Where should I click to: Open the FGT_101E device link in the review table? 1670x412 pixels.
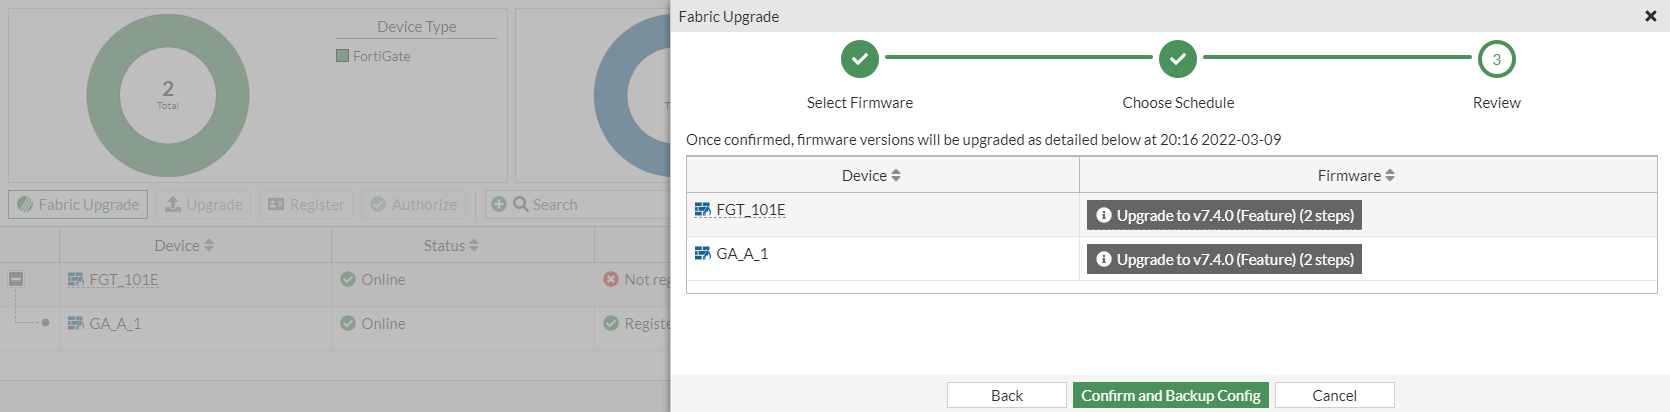point(750,210)
